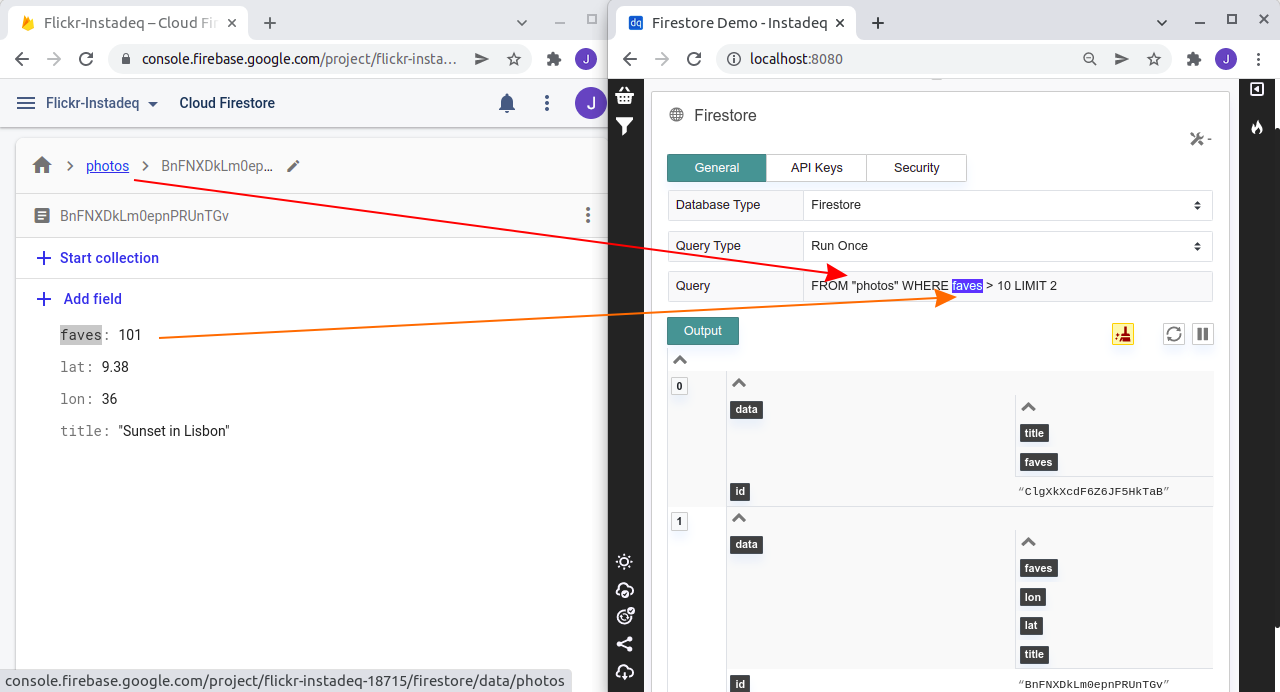Click the BnFNXDkLm0ep… breadcrumb
The width and height of the screenshot is (1280, 692).
[x=217, y=166]
